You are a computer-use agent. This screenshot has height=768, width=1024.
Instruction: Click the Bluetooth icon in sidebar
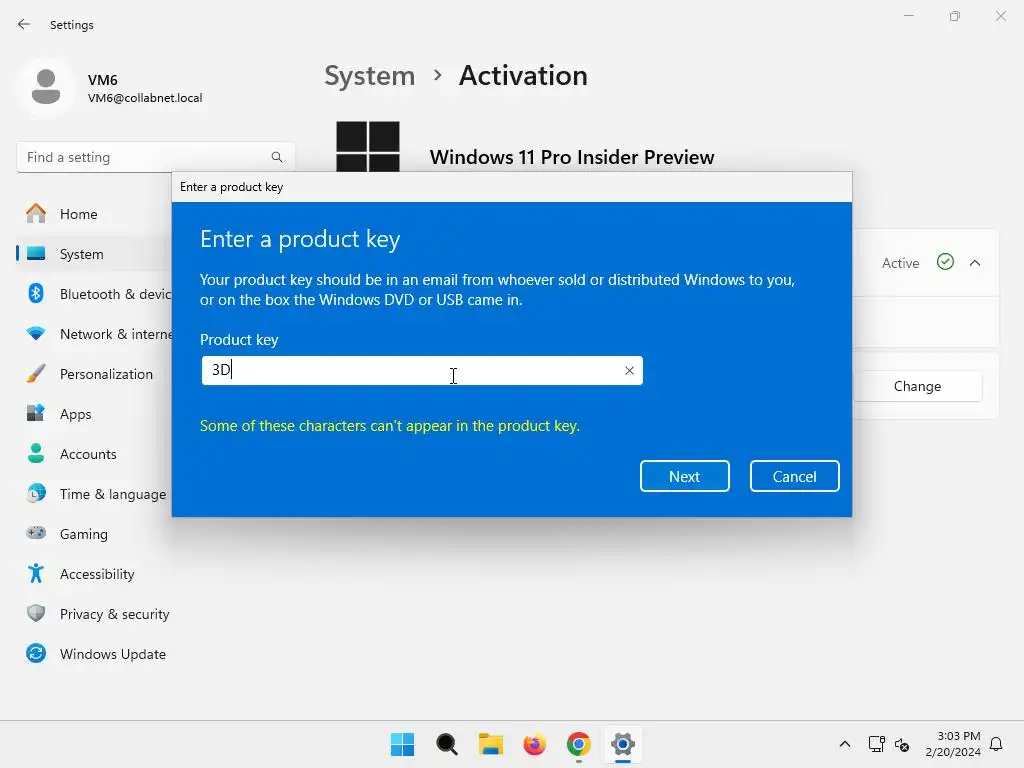click(x=36, y=293)
